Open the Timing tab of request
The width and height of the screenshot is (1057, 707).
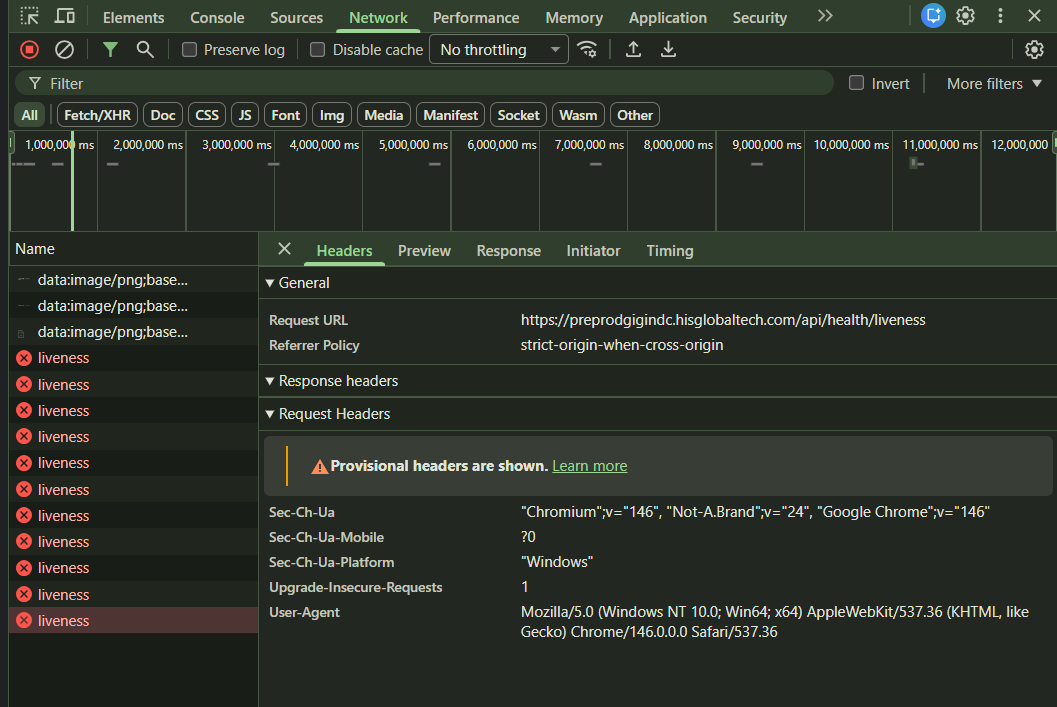(670, 251)
